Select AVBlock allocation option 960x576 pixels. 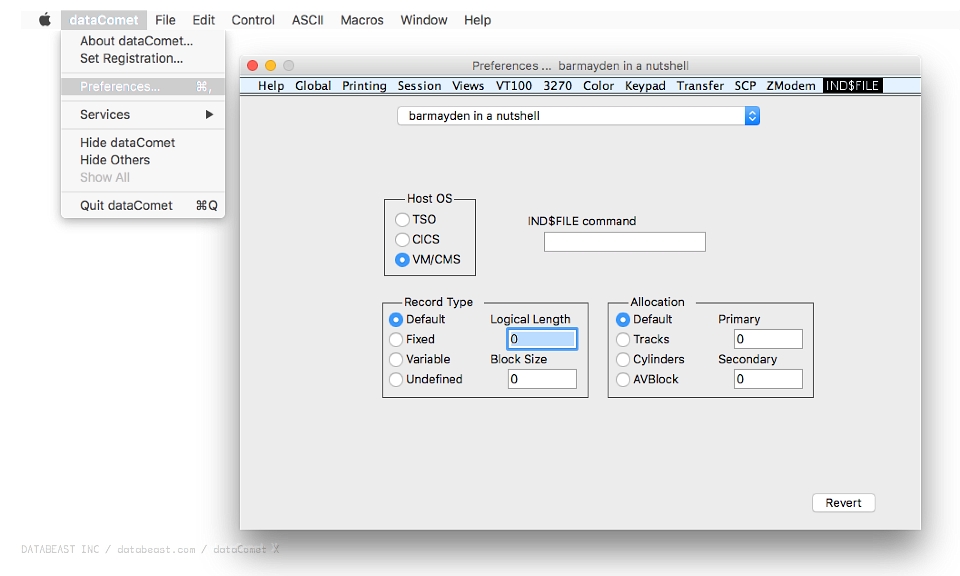click(623, 380)
